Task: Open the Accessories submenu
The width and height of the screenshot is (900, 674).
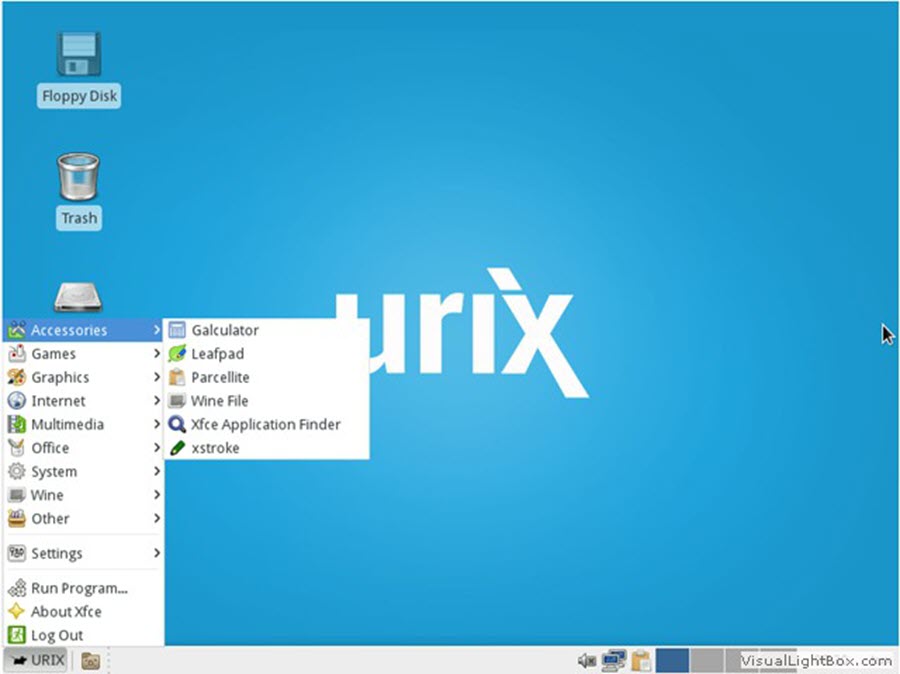Action: click(83, 330)
